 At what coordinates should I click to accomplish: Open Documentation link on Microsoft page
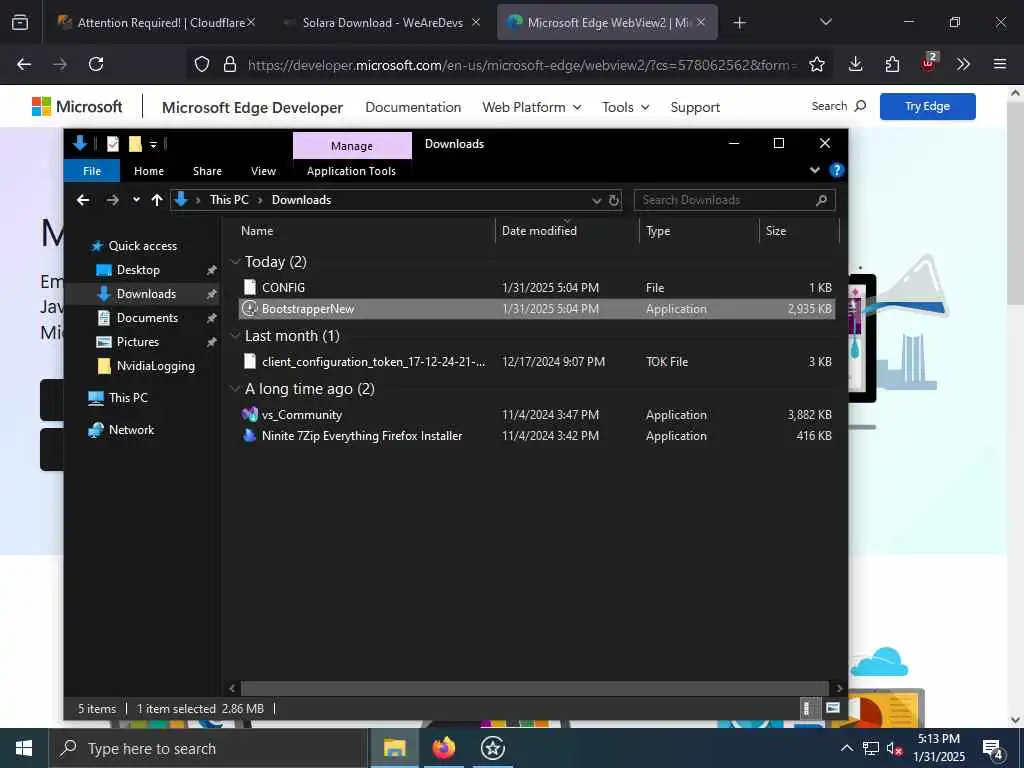[413, 107]
